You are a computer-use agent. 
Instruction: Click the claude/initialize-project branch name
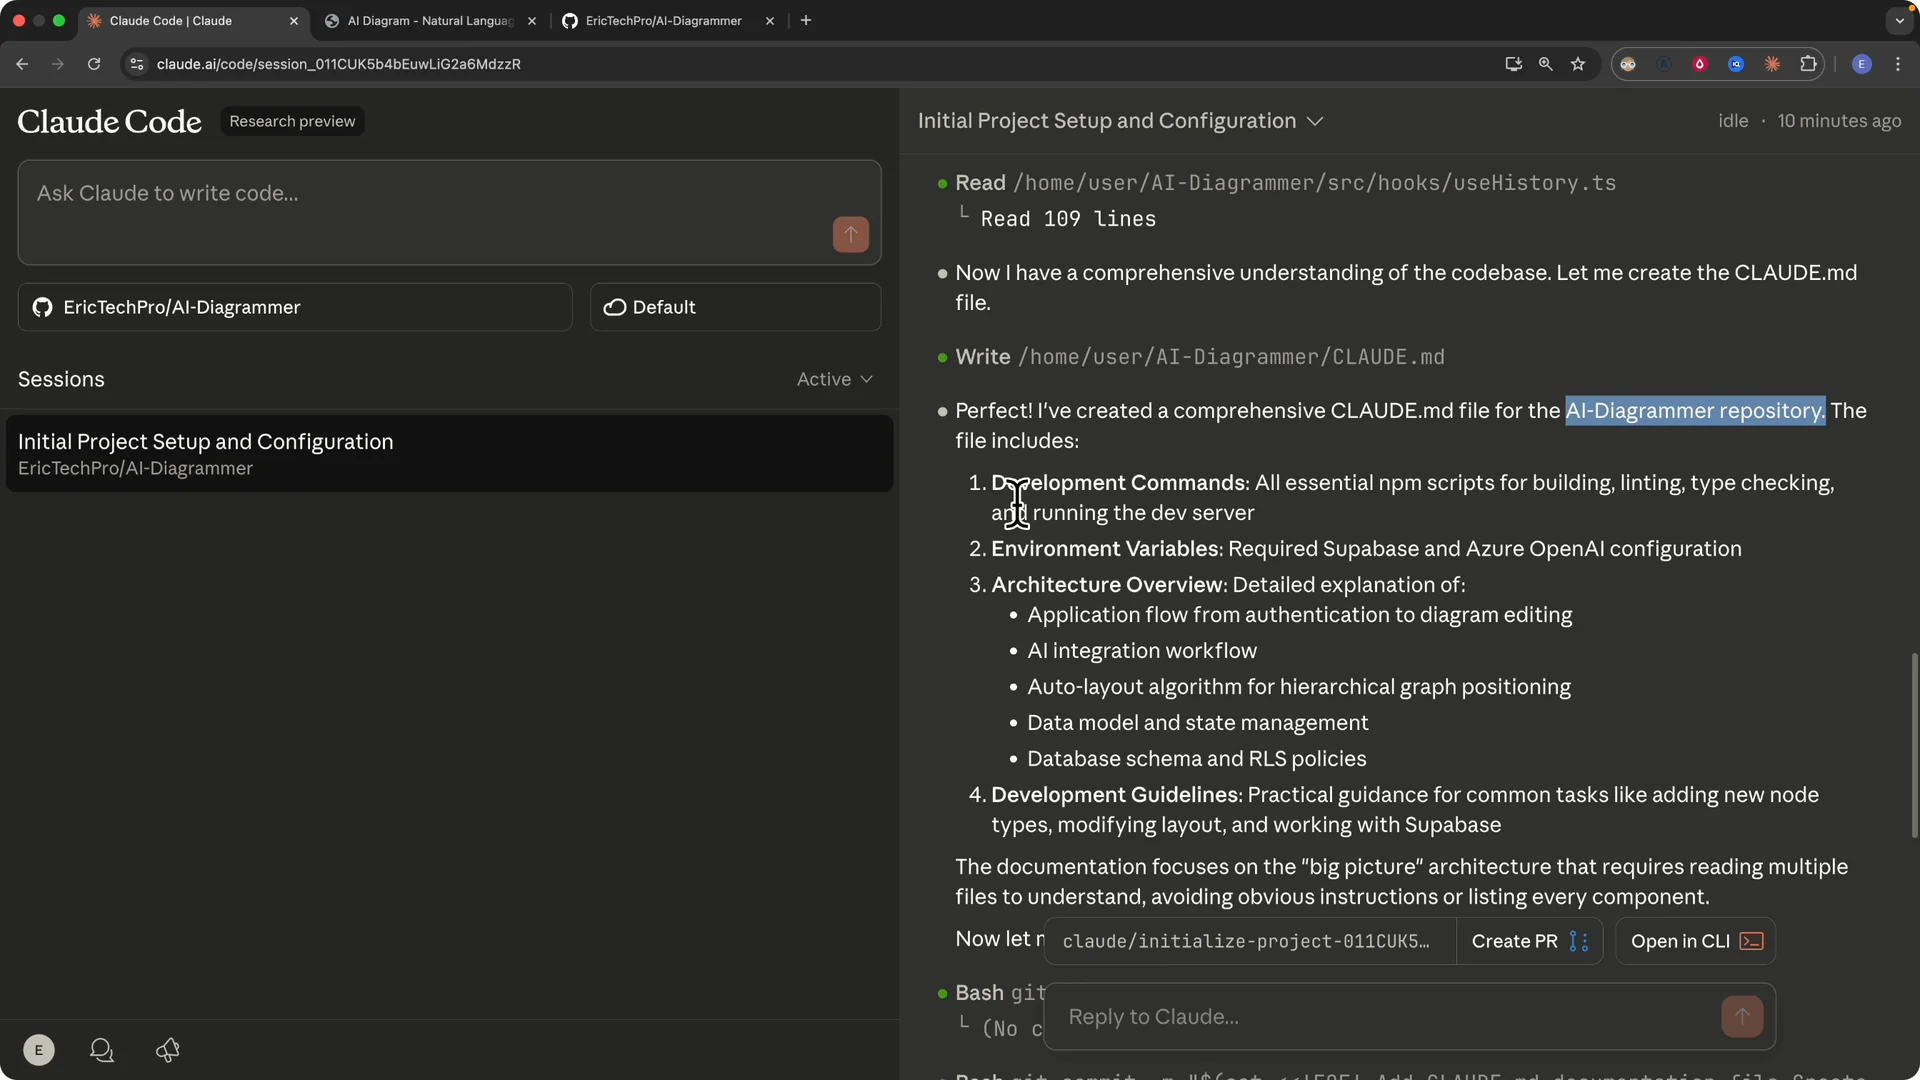[x=1247, y=941]
